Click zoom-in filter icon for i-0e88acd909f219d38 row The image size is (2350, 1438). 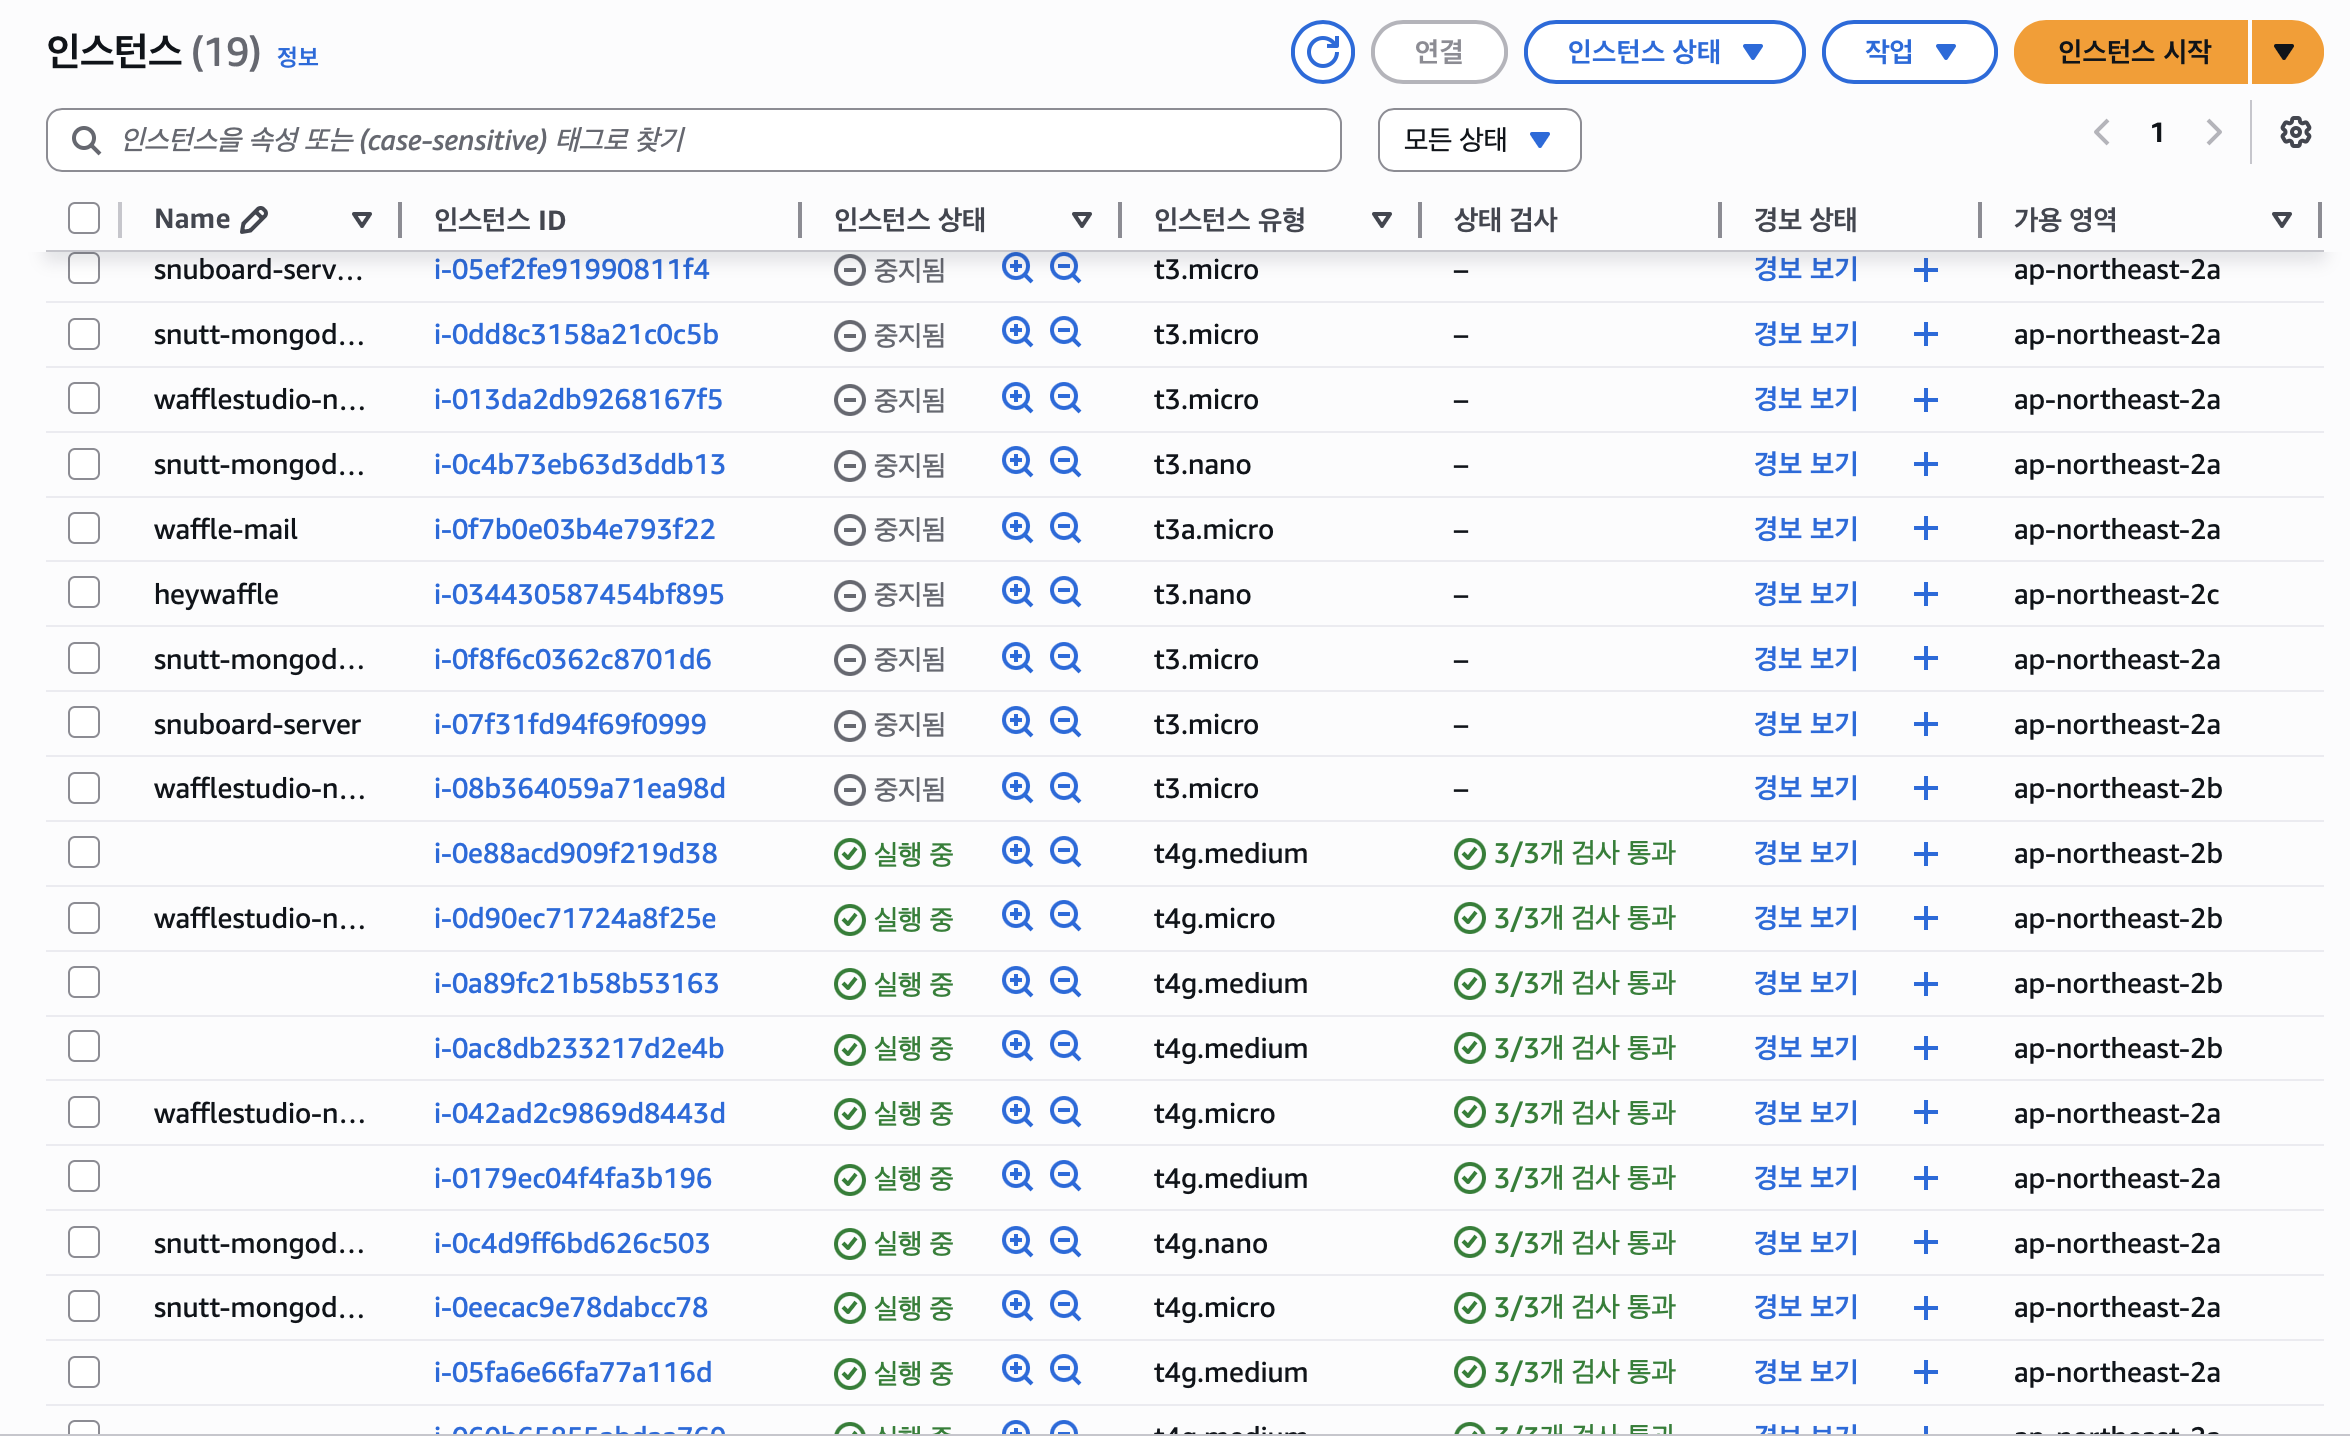coord(1017,852)
